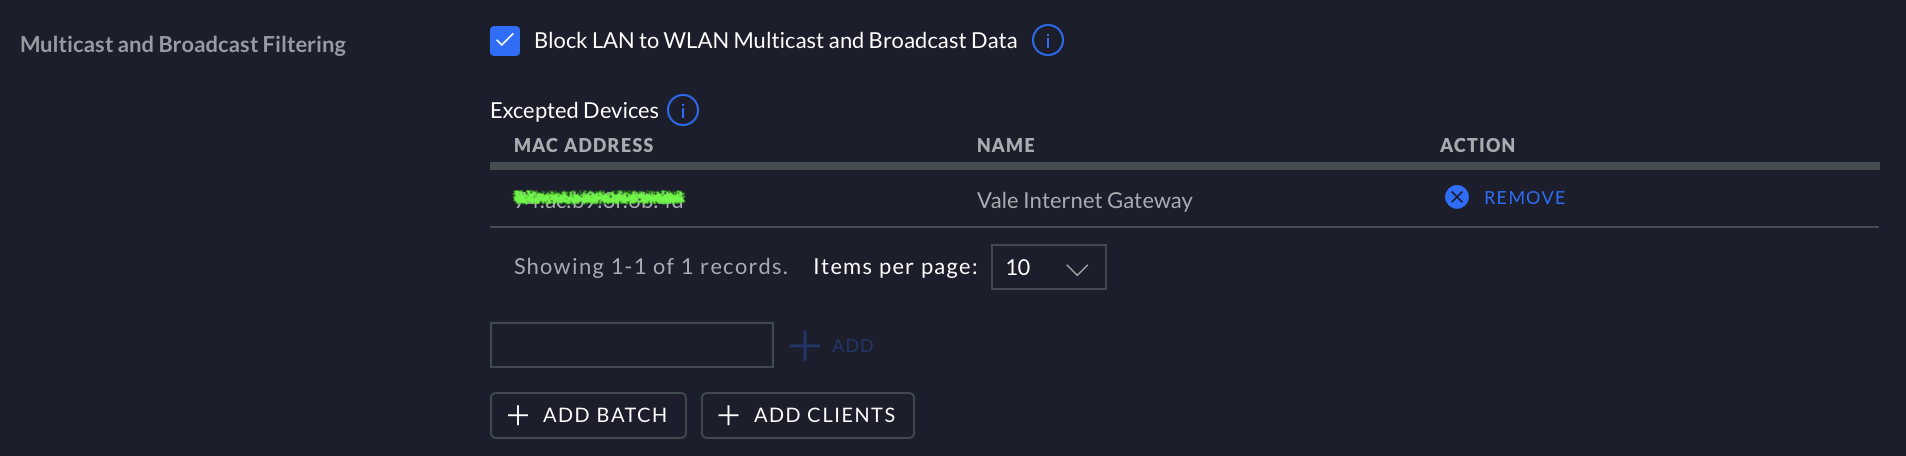Click the blue X remove icon
Image resolution: width=1906 pixels, height=456 pixels.
(x=1456, y=197)
